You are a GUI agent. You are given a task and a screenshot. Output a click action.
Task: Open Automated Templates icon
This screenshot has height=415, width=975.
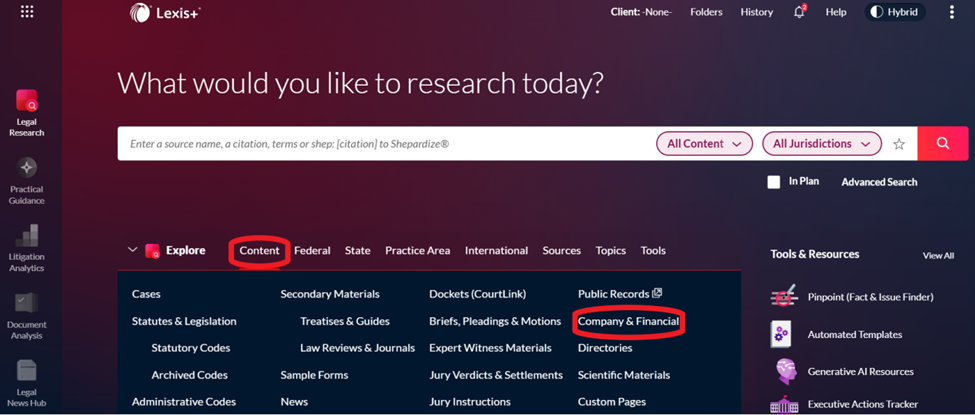[780, 334]
